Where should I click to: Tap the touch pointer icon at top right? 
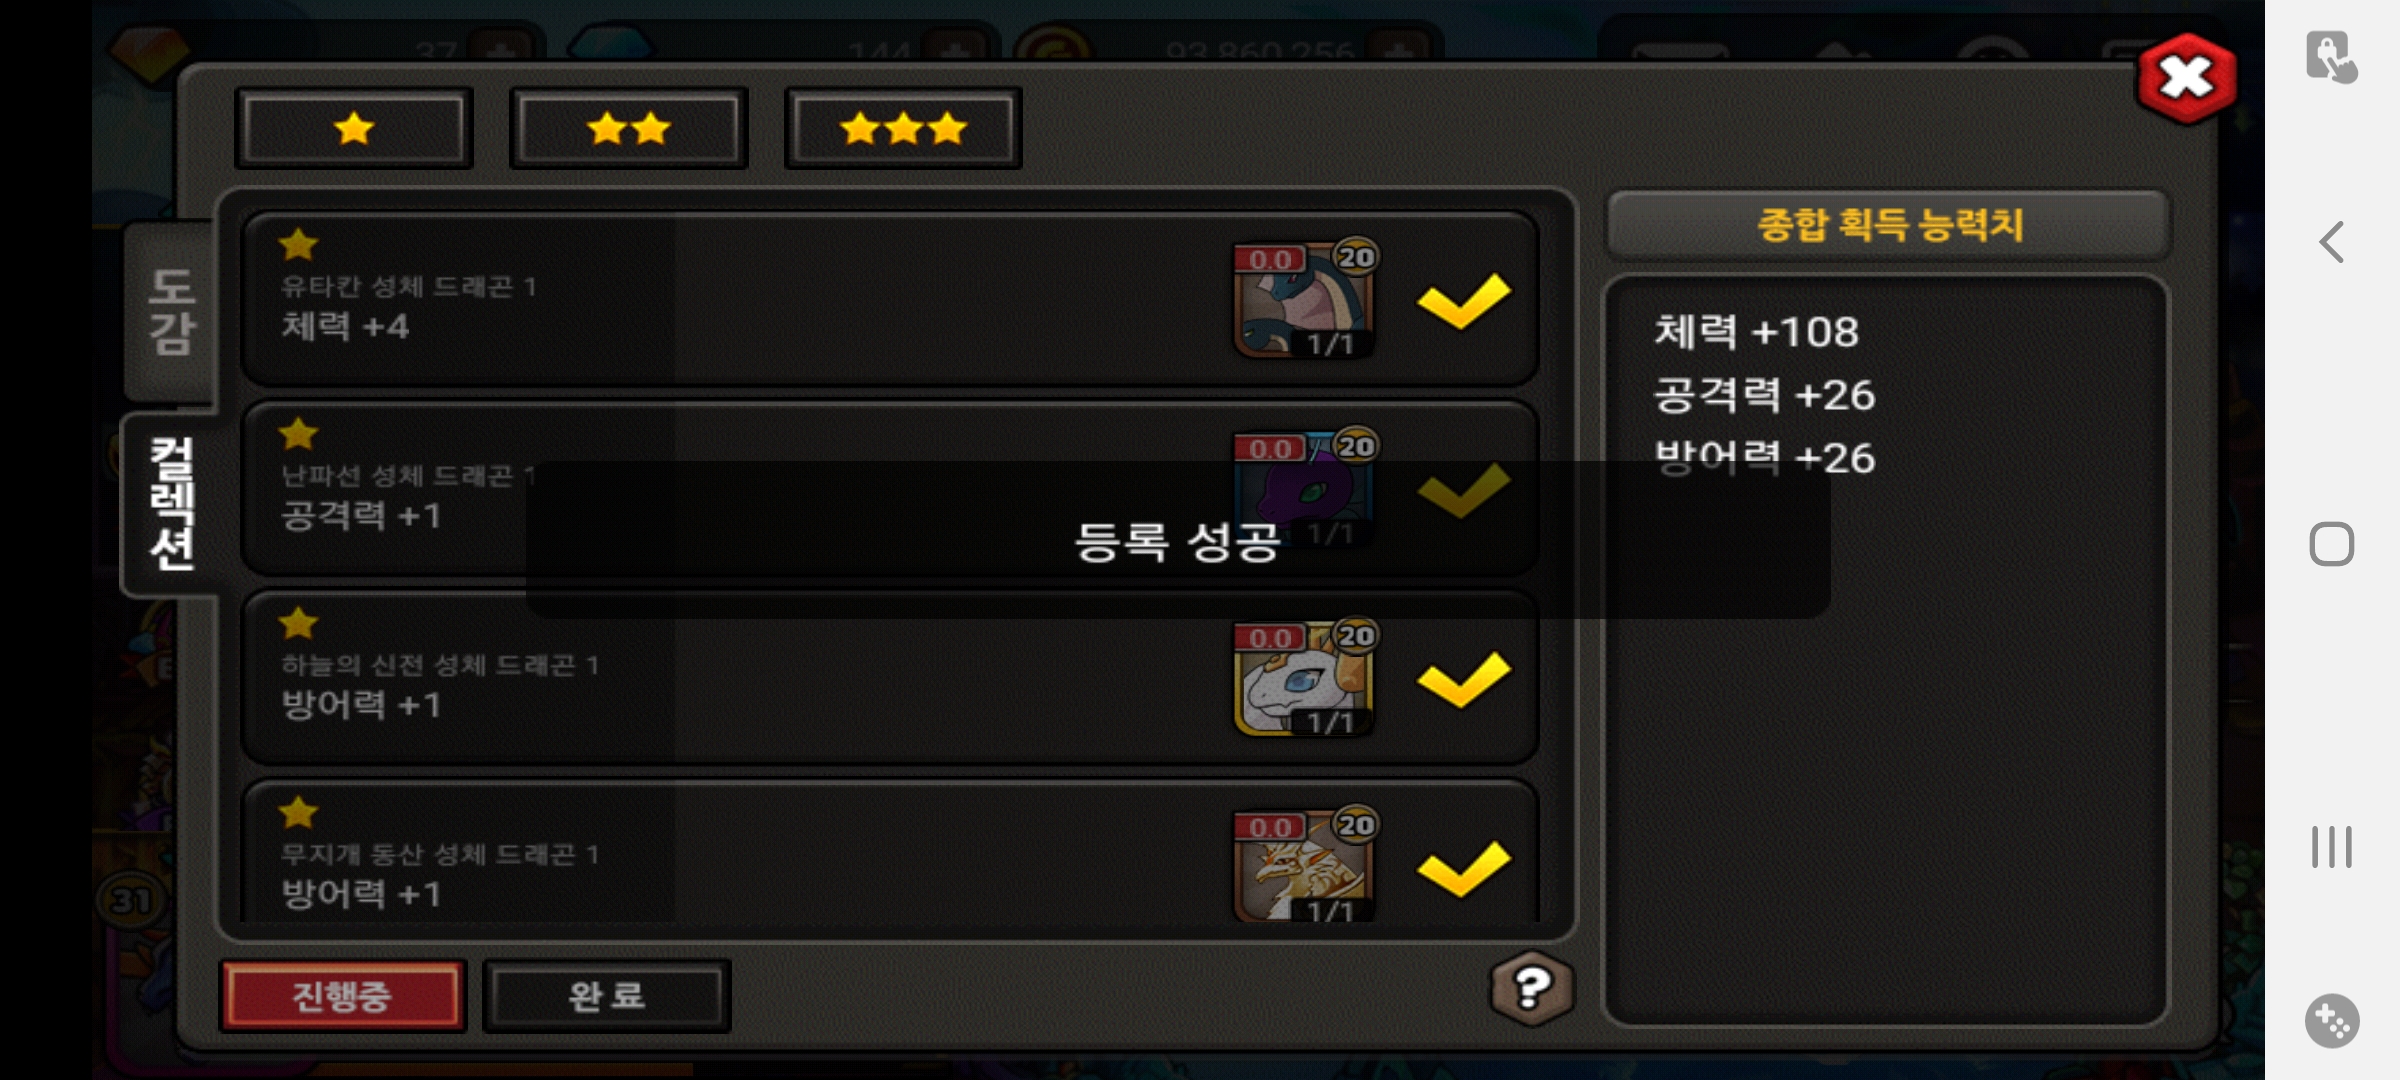(x=2331, y=57)
